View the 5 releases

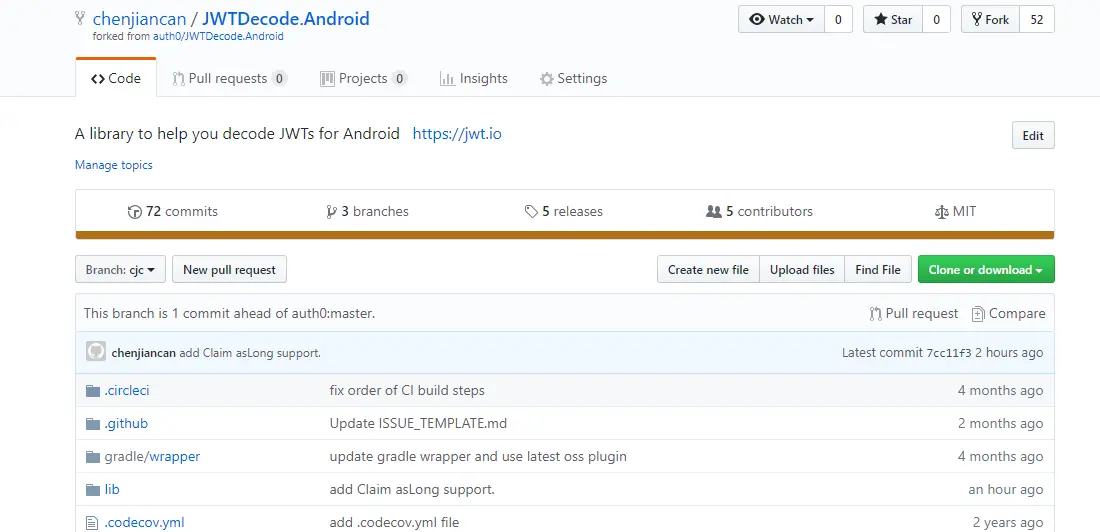(x=563, y=211)
